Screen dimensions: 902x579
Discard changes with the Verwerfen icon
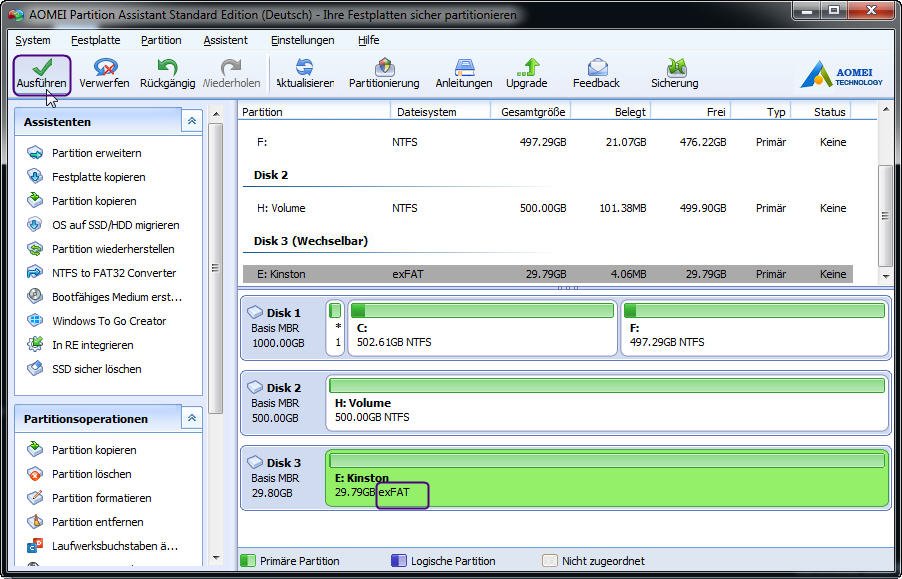104,67
